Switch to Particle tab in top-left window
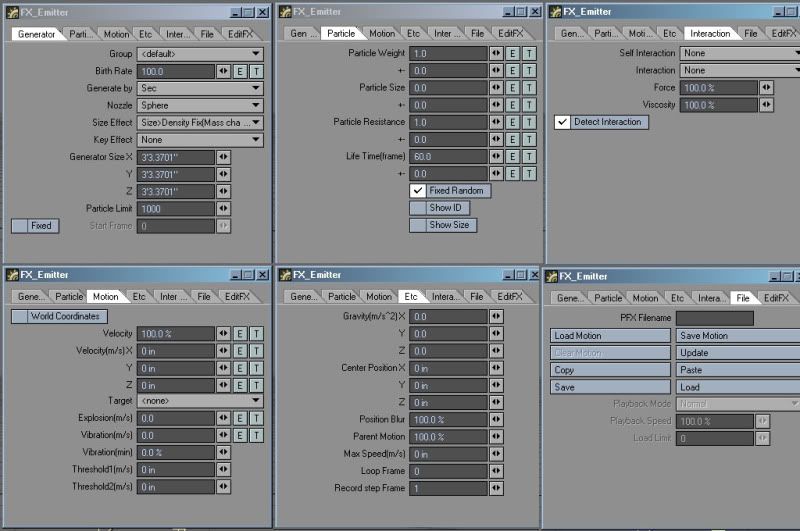This screenshot has height=531, width=800. (81, 34)
